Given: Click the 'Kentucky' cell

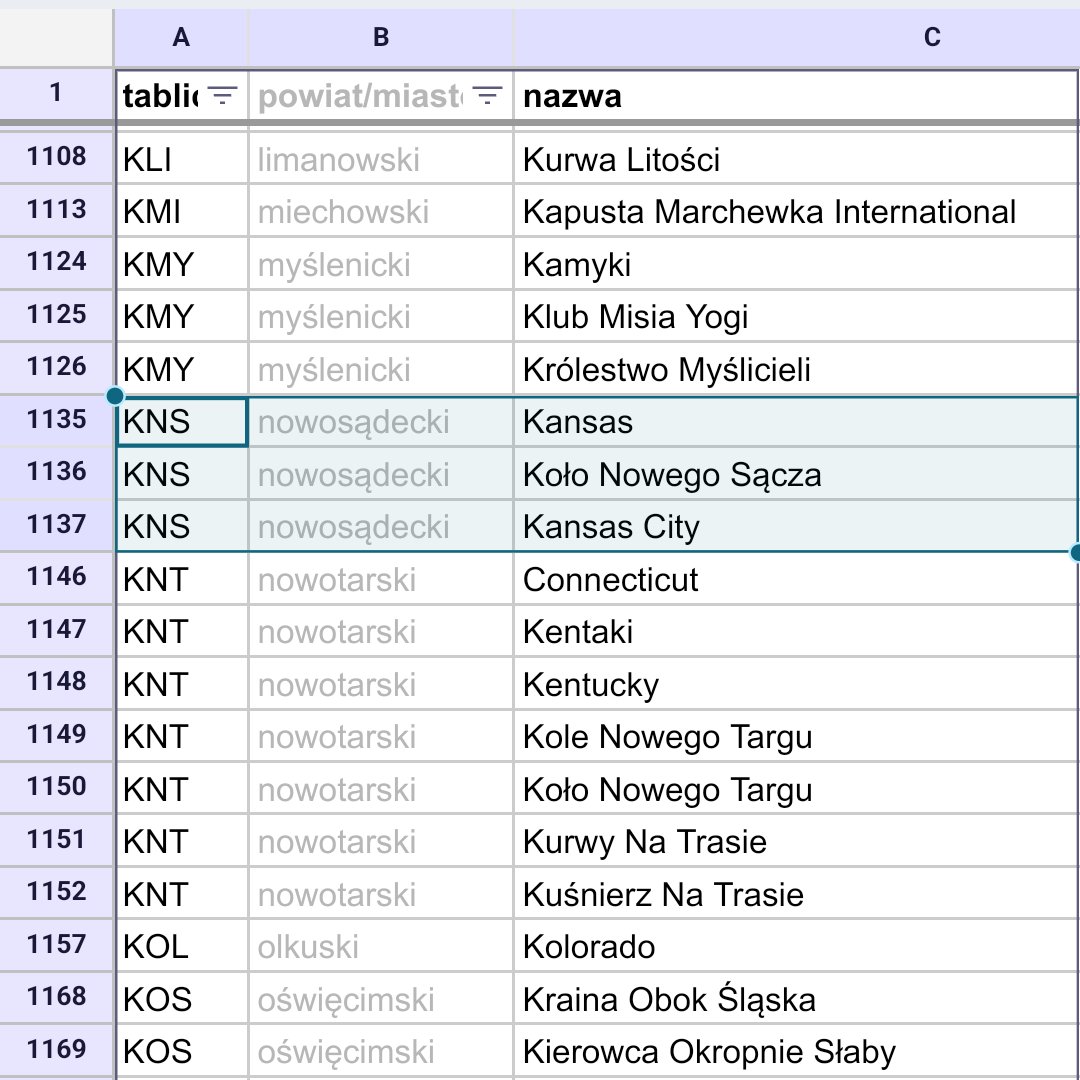Looking at the screenshot, I should tap(796, 684).
